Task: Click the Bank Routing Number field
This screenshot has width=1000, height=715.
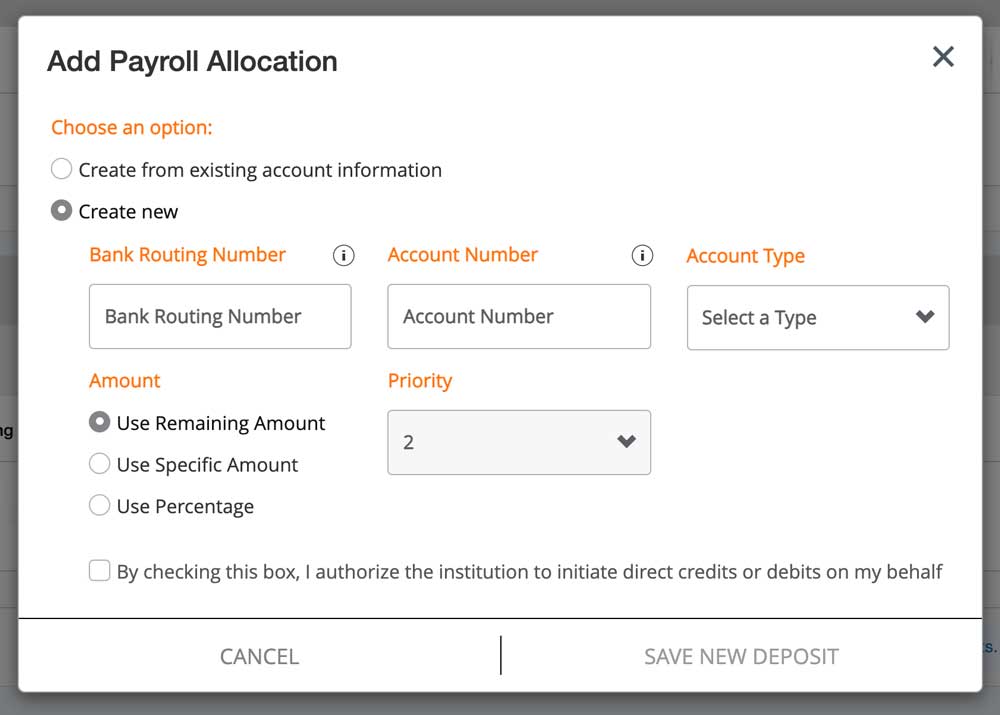Action: [219, 316]
